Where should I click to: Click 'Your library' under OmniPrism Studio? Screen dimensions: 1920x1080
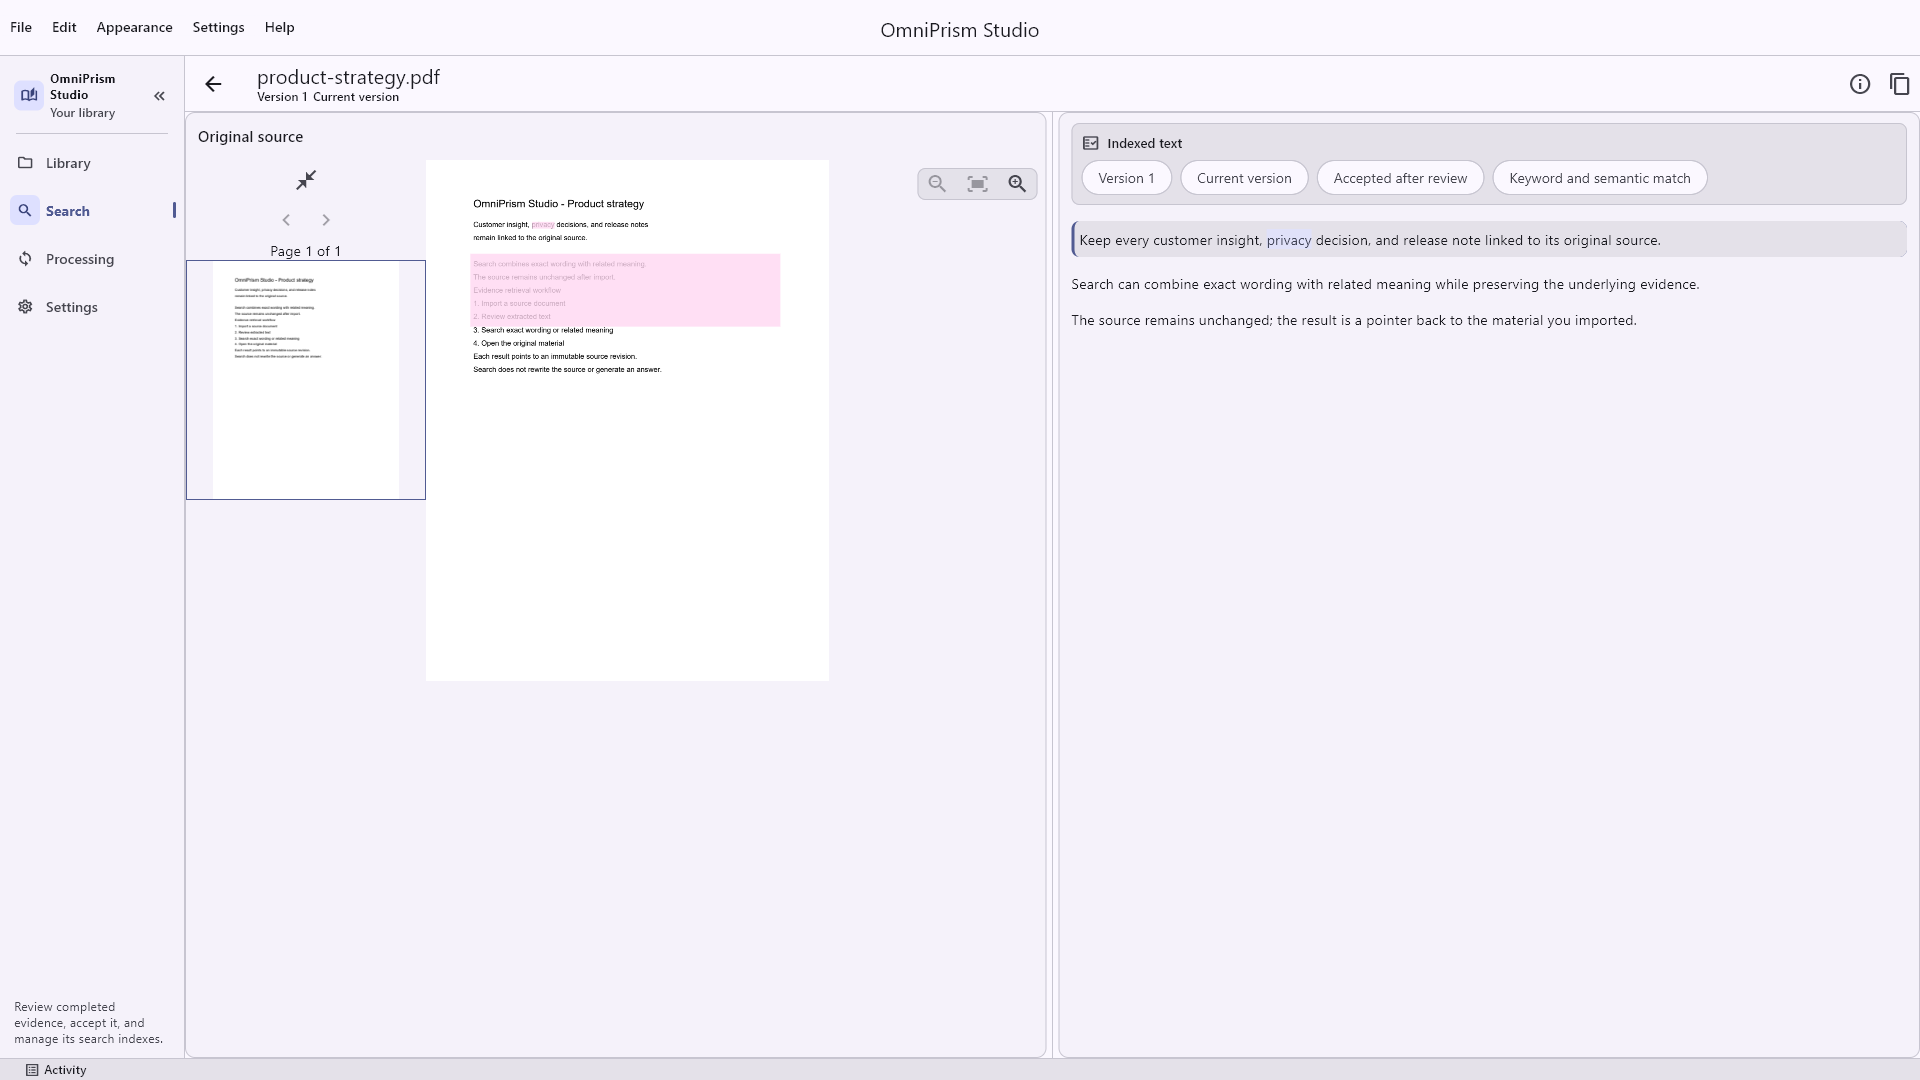point(82,113)
